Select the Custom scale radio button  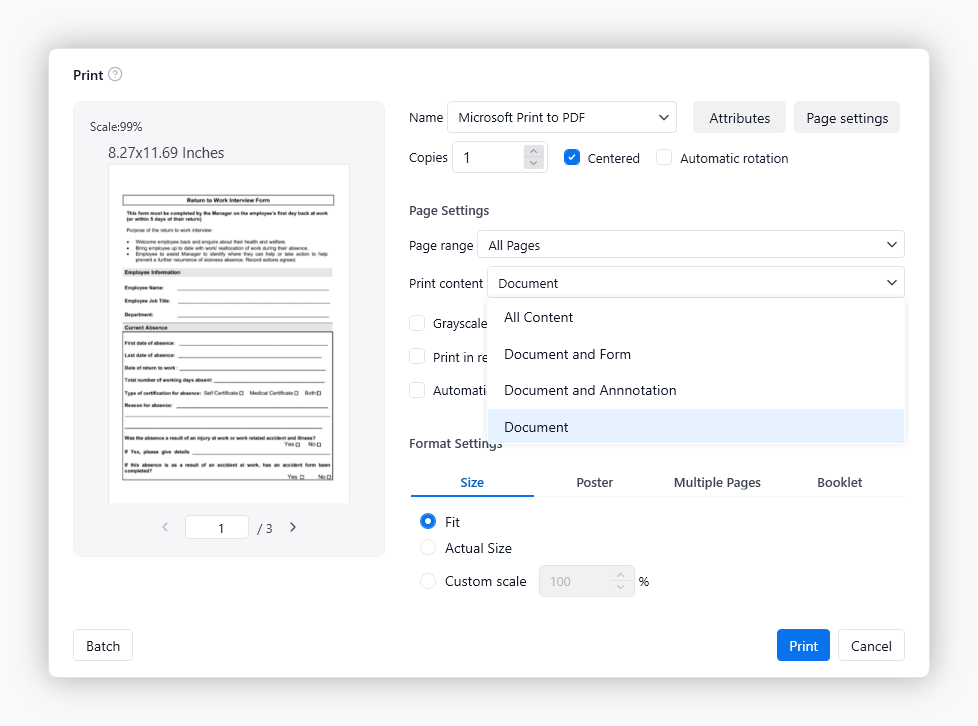pyautogui.click(x=428, y=581)
